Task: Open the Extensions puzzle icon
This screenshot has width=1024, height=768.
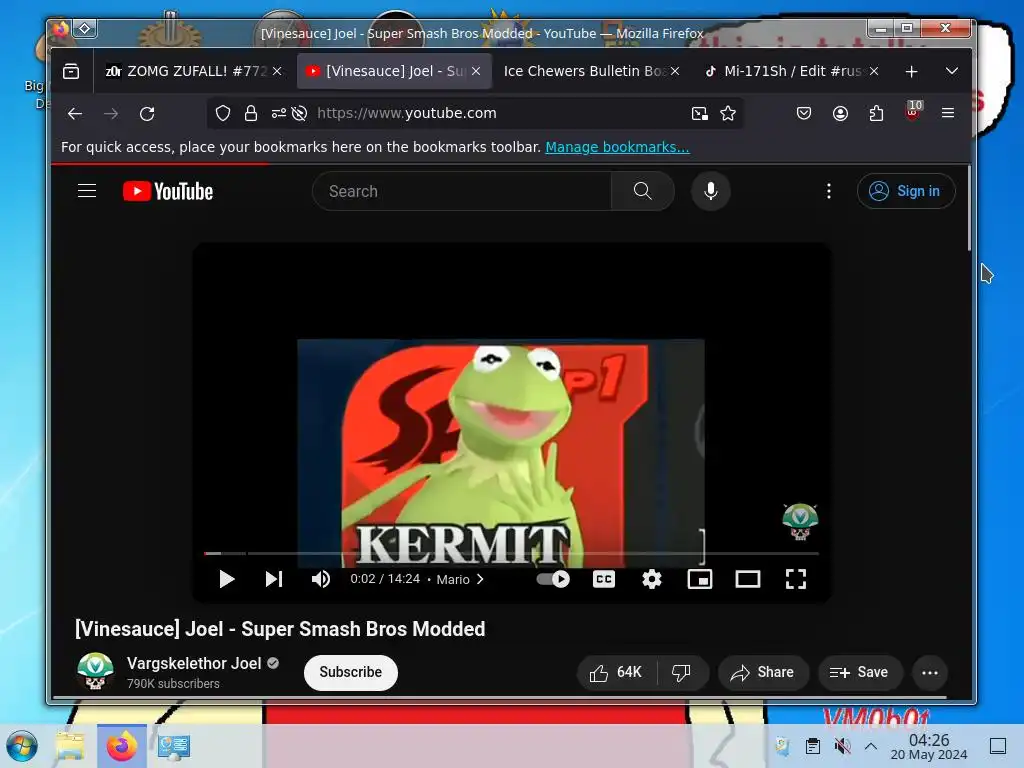Action: tap(876, 114)
